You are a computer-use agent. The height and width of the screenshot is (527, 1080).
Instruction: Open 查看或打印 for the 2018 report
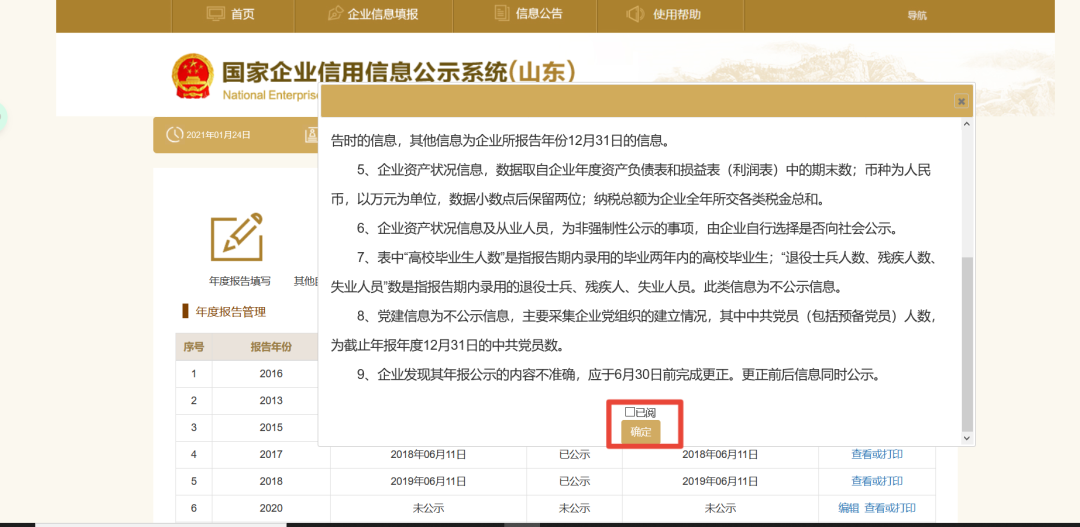pyautogui.click(x=877, y=481)
